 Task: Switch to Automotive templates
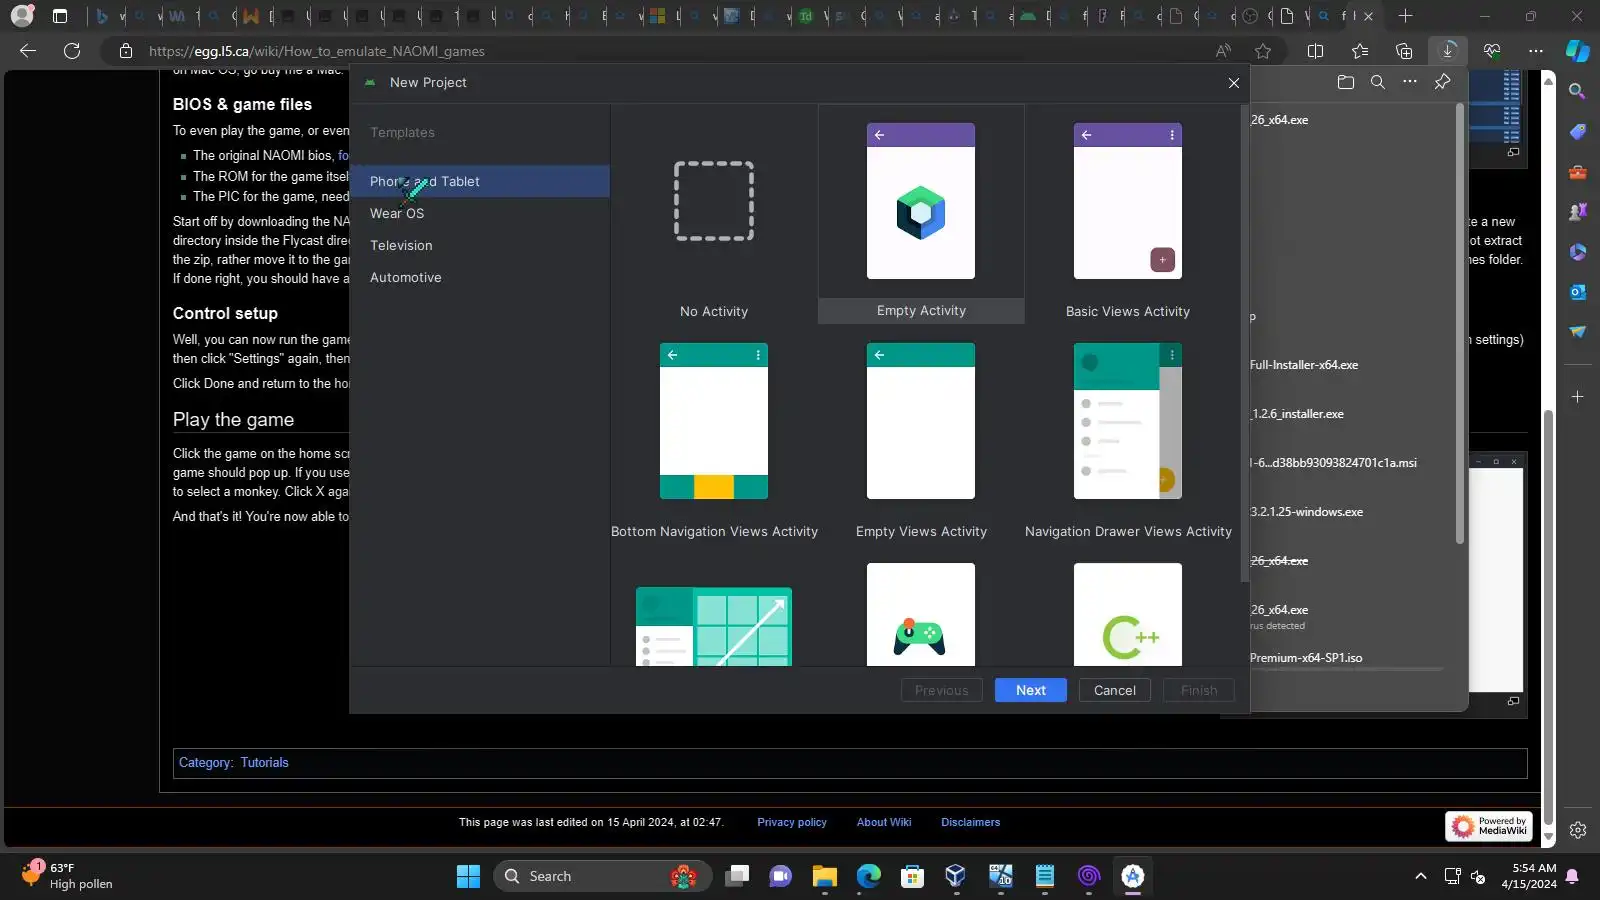coord(480,277)
